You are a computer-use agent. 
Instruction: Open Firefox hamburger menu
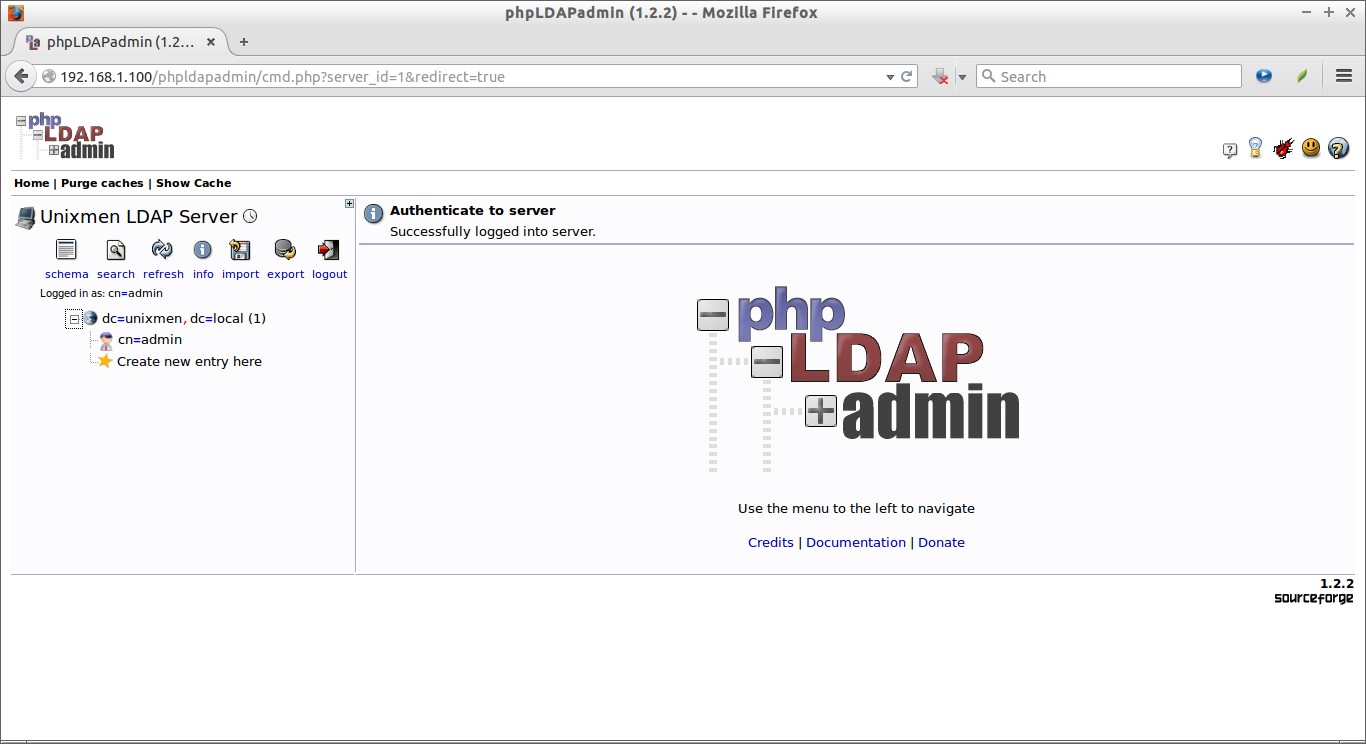[x=1344, y=76]
